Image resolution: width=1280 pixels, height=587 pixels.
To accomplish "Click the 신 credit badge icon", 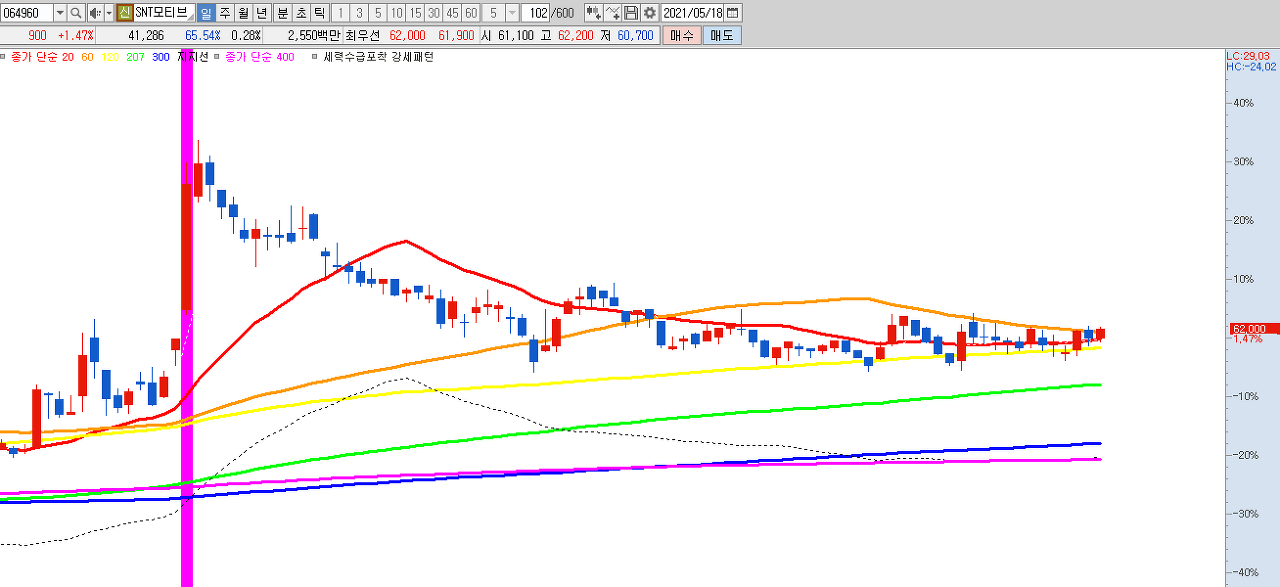I will (x=124, y=13).
